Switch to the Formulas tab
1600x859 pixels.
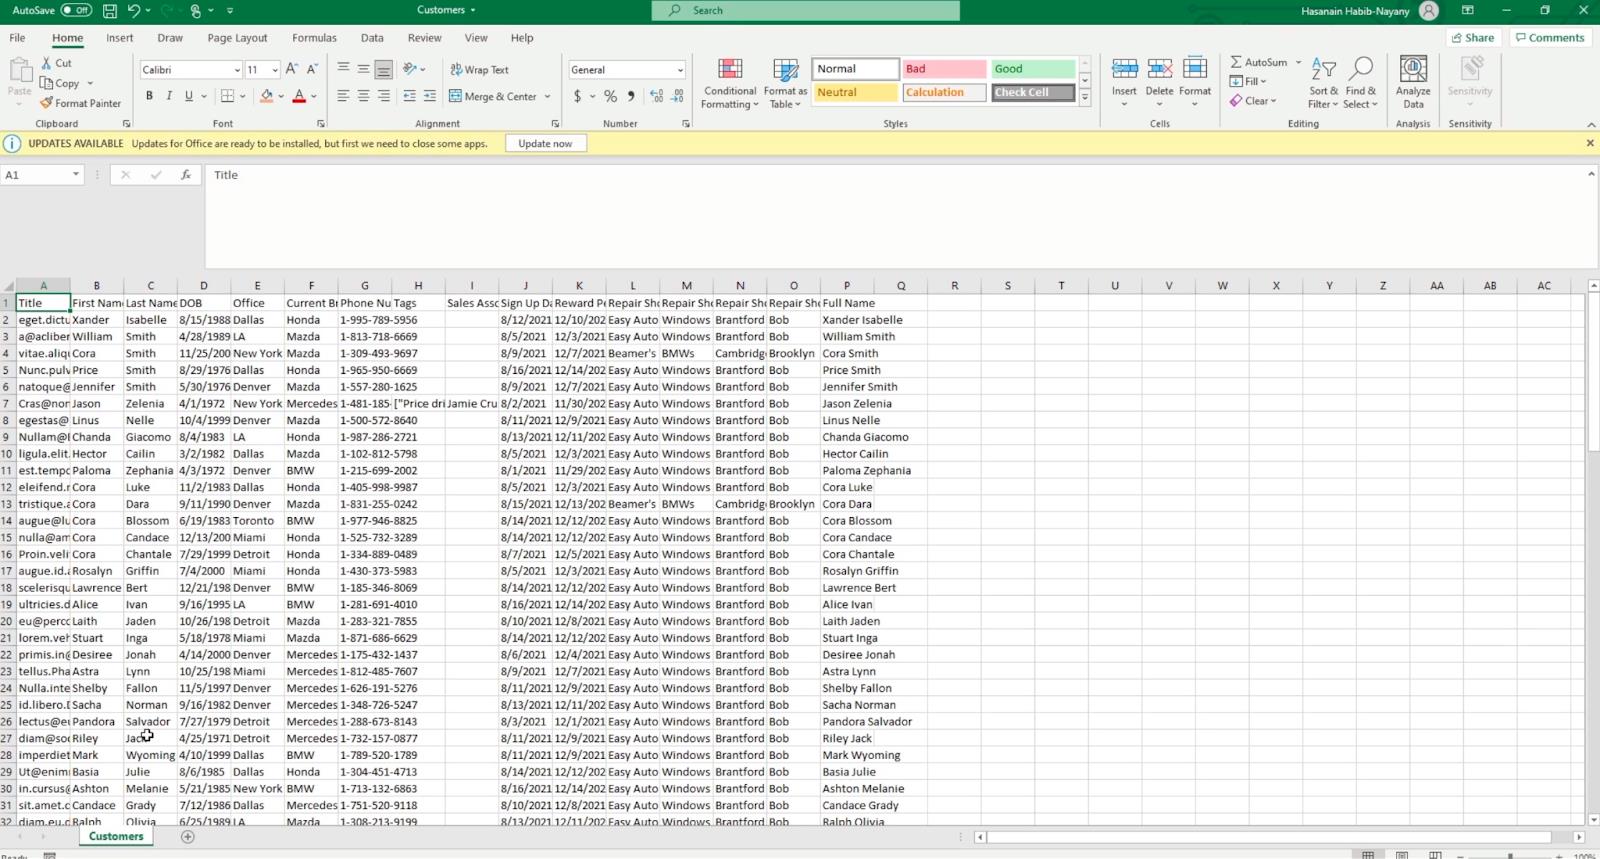pos(314,38)
